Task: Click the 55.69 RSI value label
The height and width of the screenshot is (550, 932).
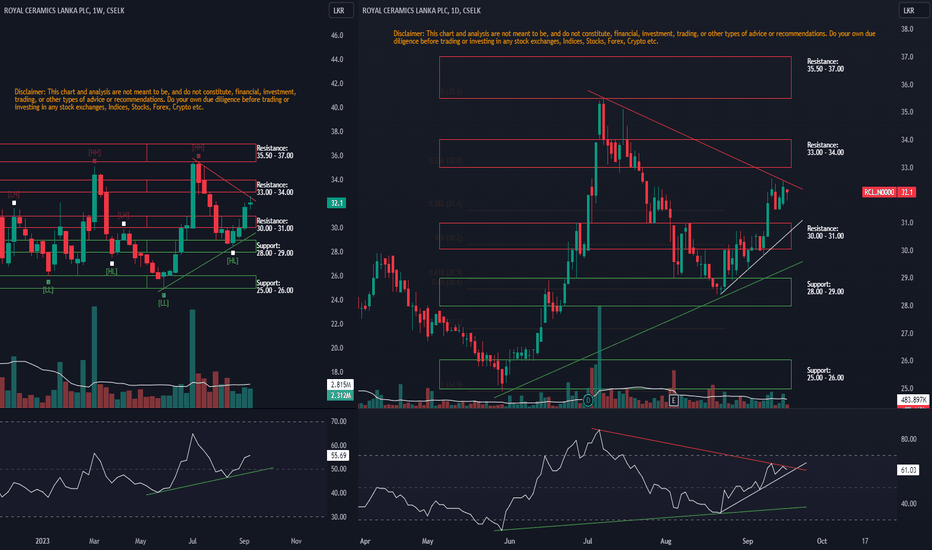Action: pyautogui.click(x=338, y=455)
